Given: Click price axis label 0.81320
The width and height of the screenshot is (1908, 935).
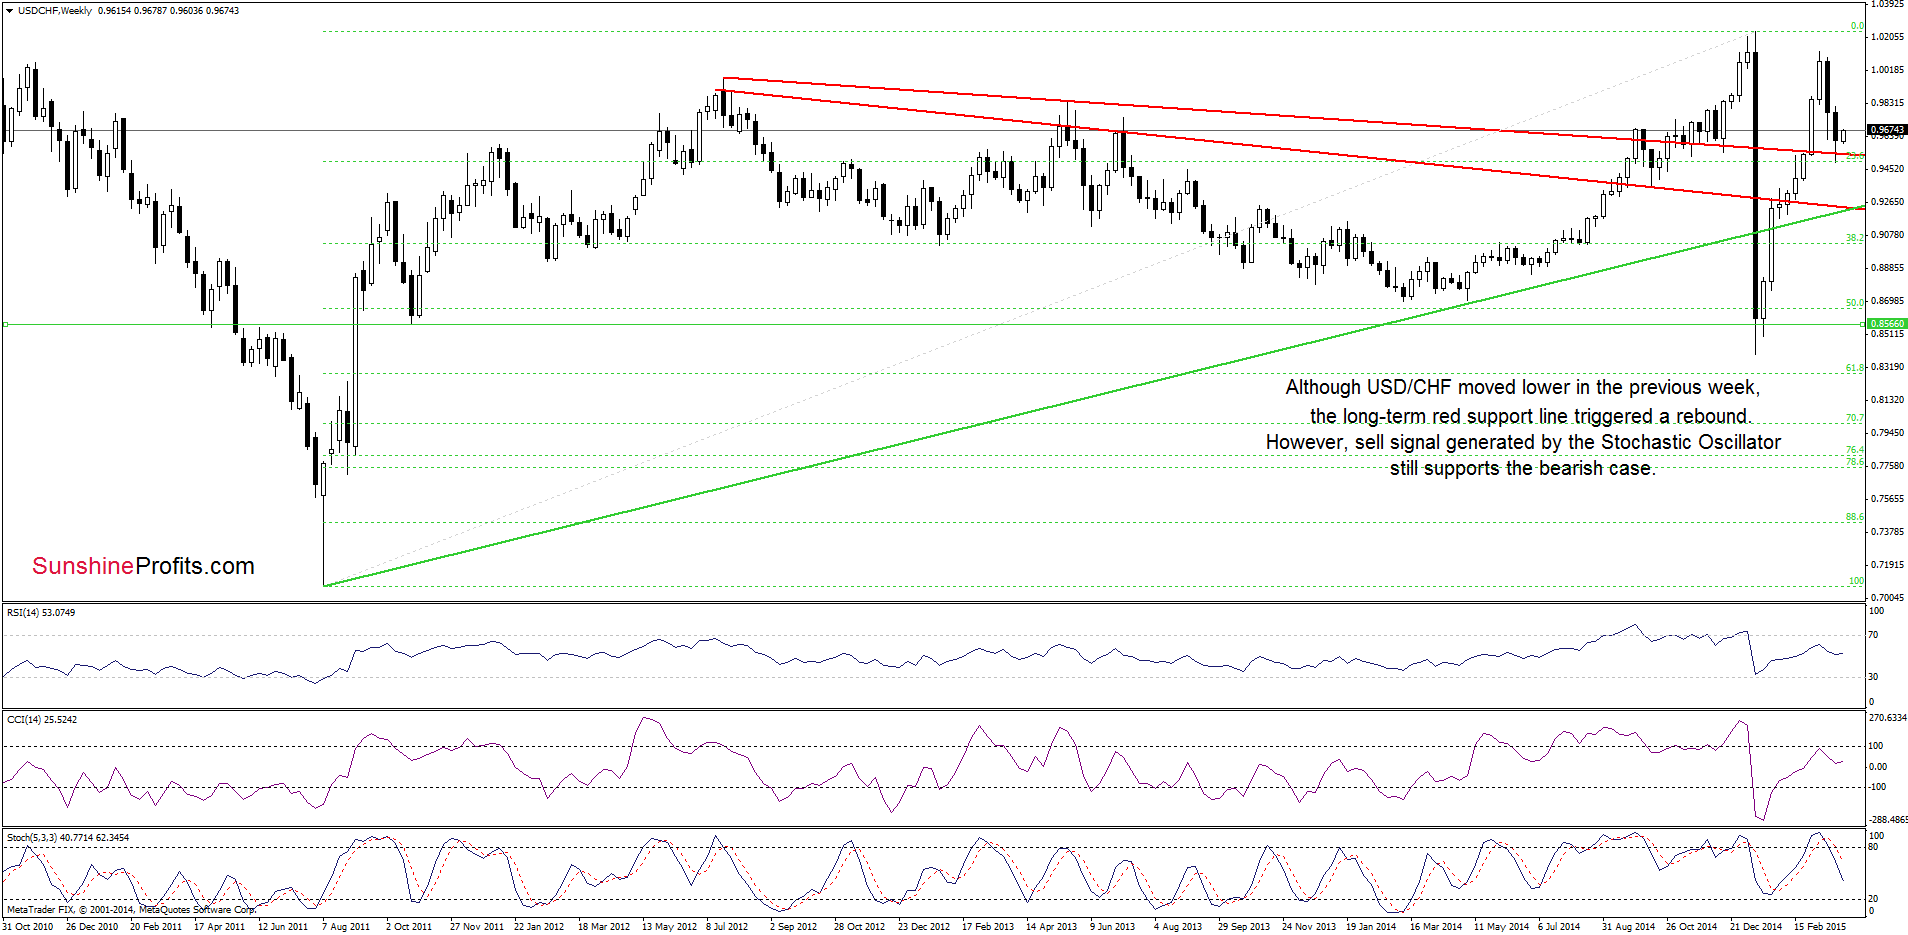Looking at the screenshot, I should tap(1887, 400).
